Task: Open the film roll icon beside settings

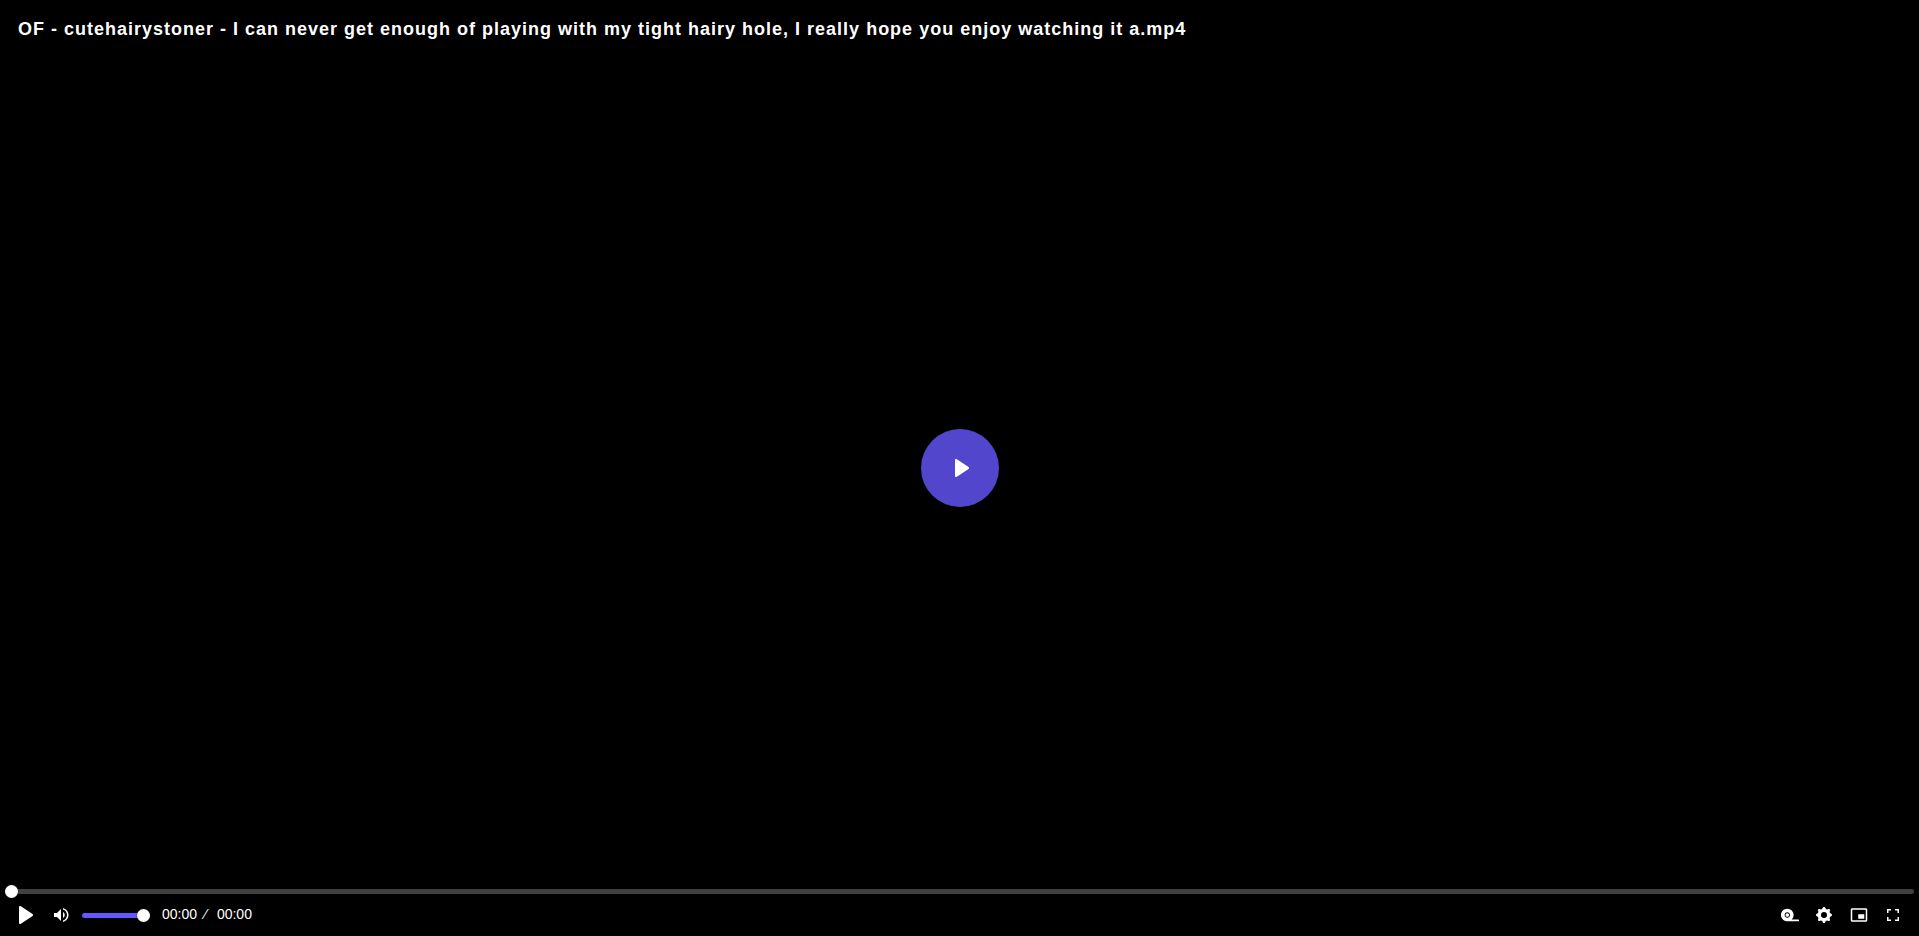Action: pyautogui.click(x=1789, y=915)
